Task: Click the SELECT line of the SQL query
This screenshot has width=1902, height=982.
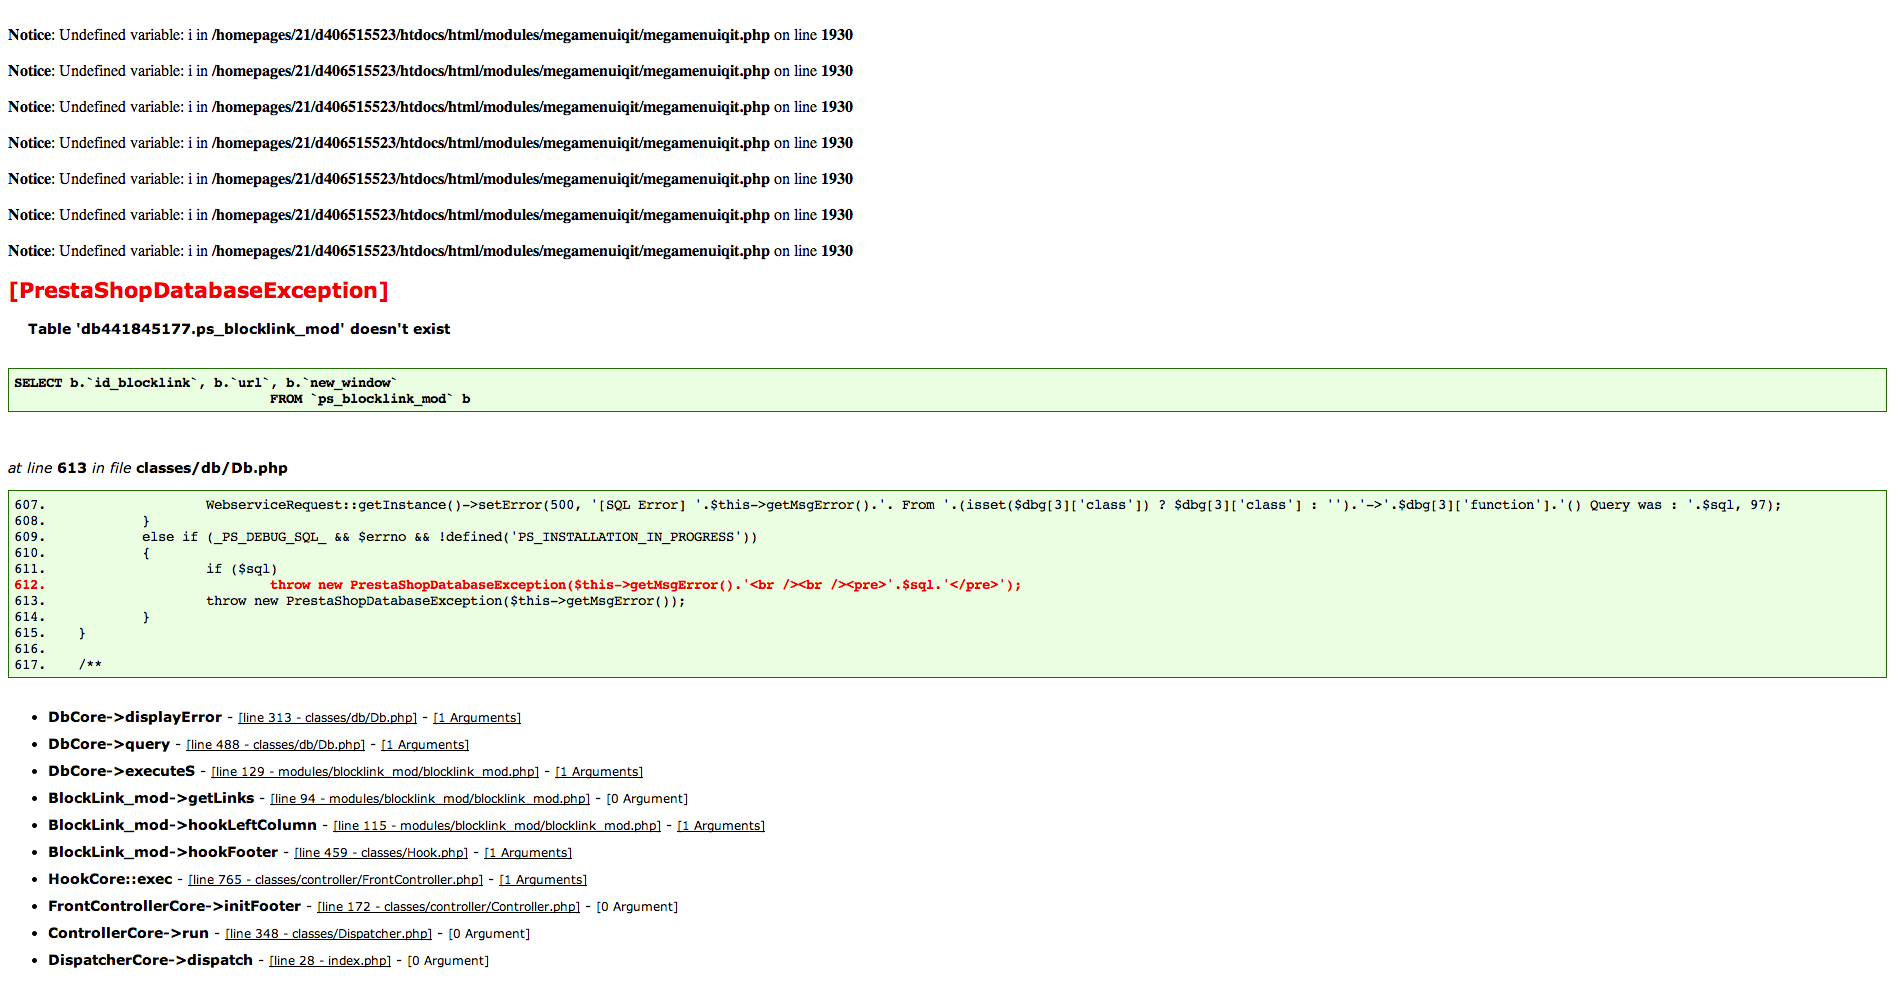Action: pyautogui.click(x=206, y=383)
